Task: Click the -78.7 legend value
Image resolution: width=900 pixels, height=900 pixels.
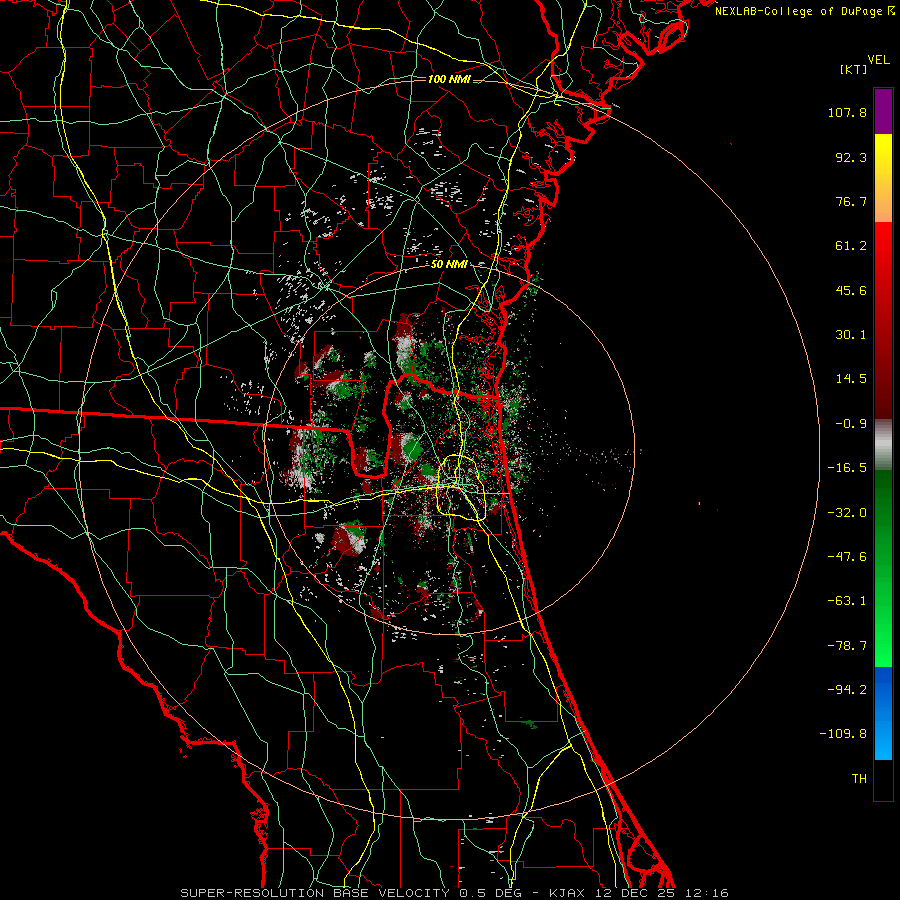Action: click(x=847, y=646)
